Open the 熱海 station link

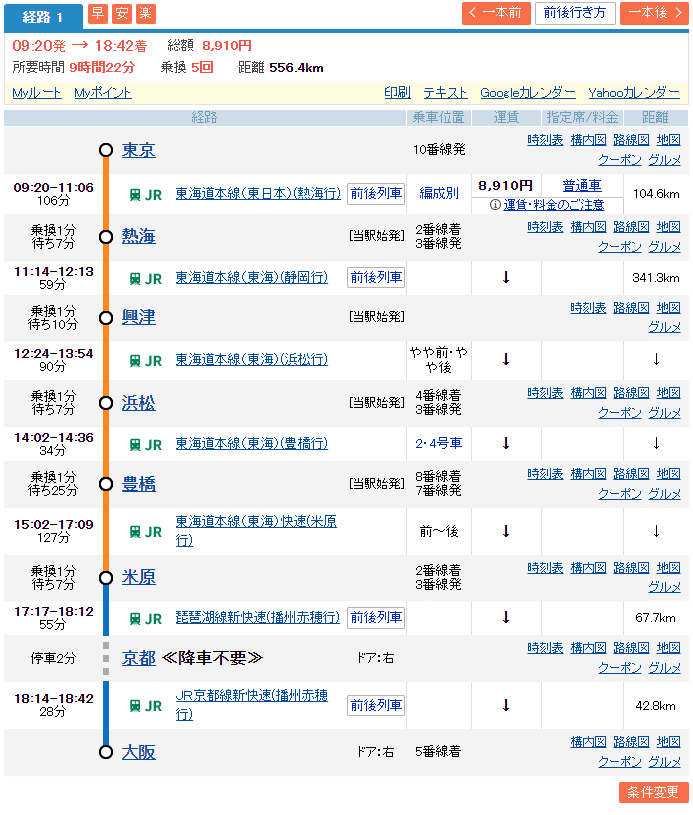138,236
